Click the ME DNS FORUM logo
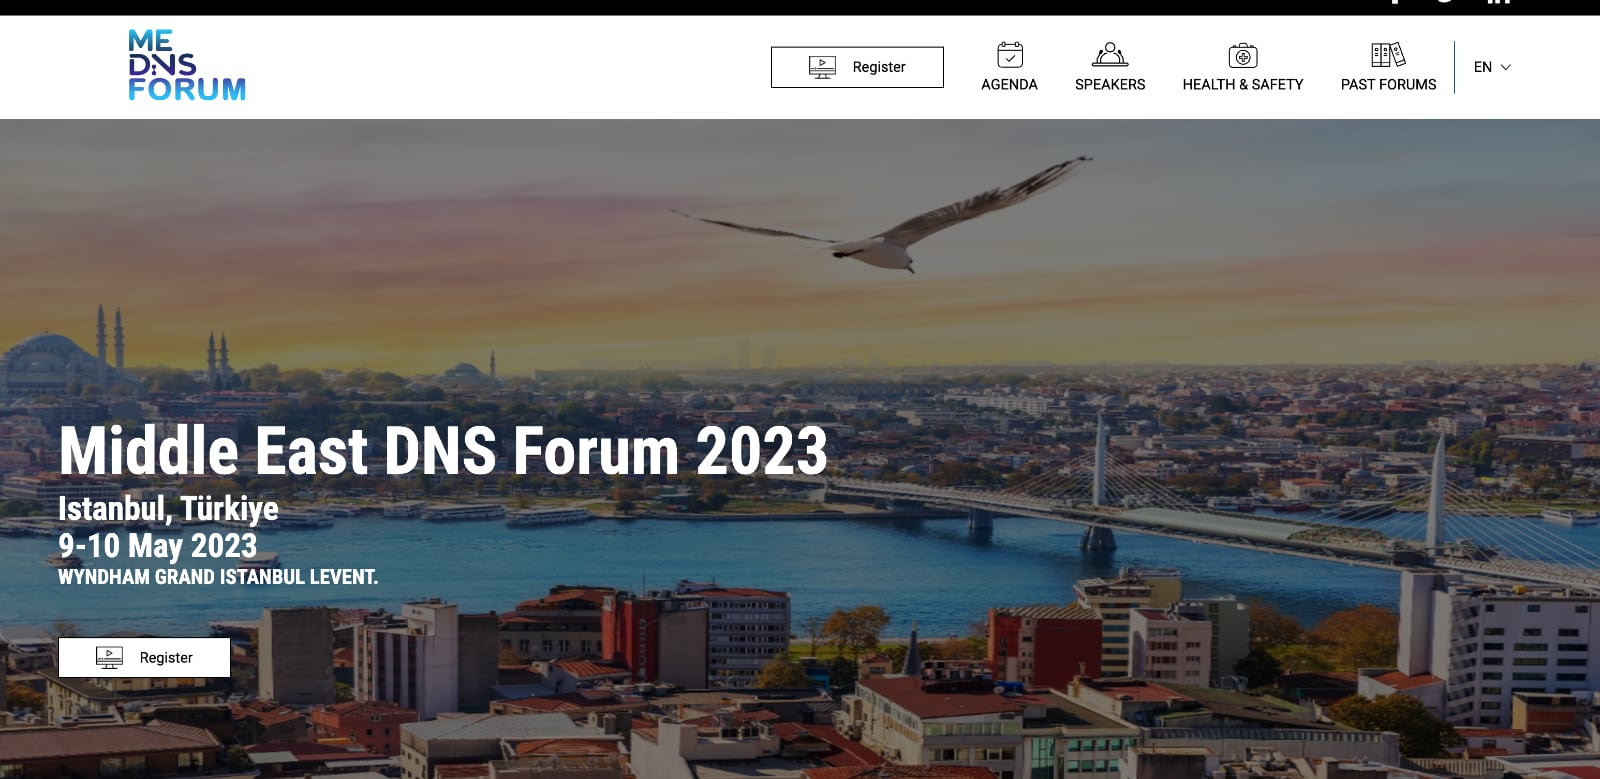Viewport: 1600px width, 779px height. tap(187, 65)
